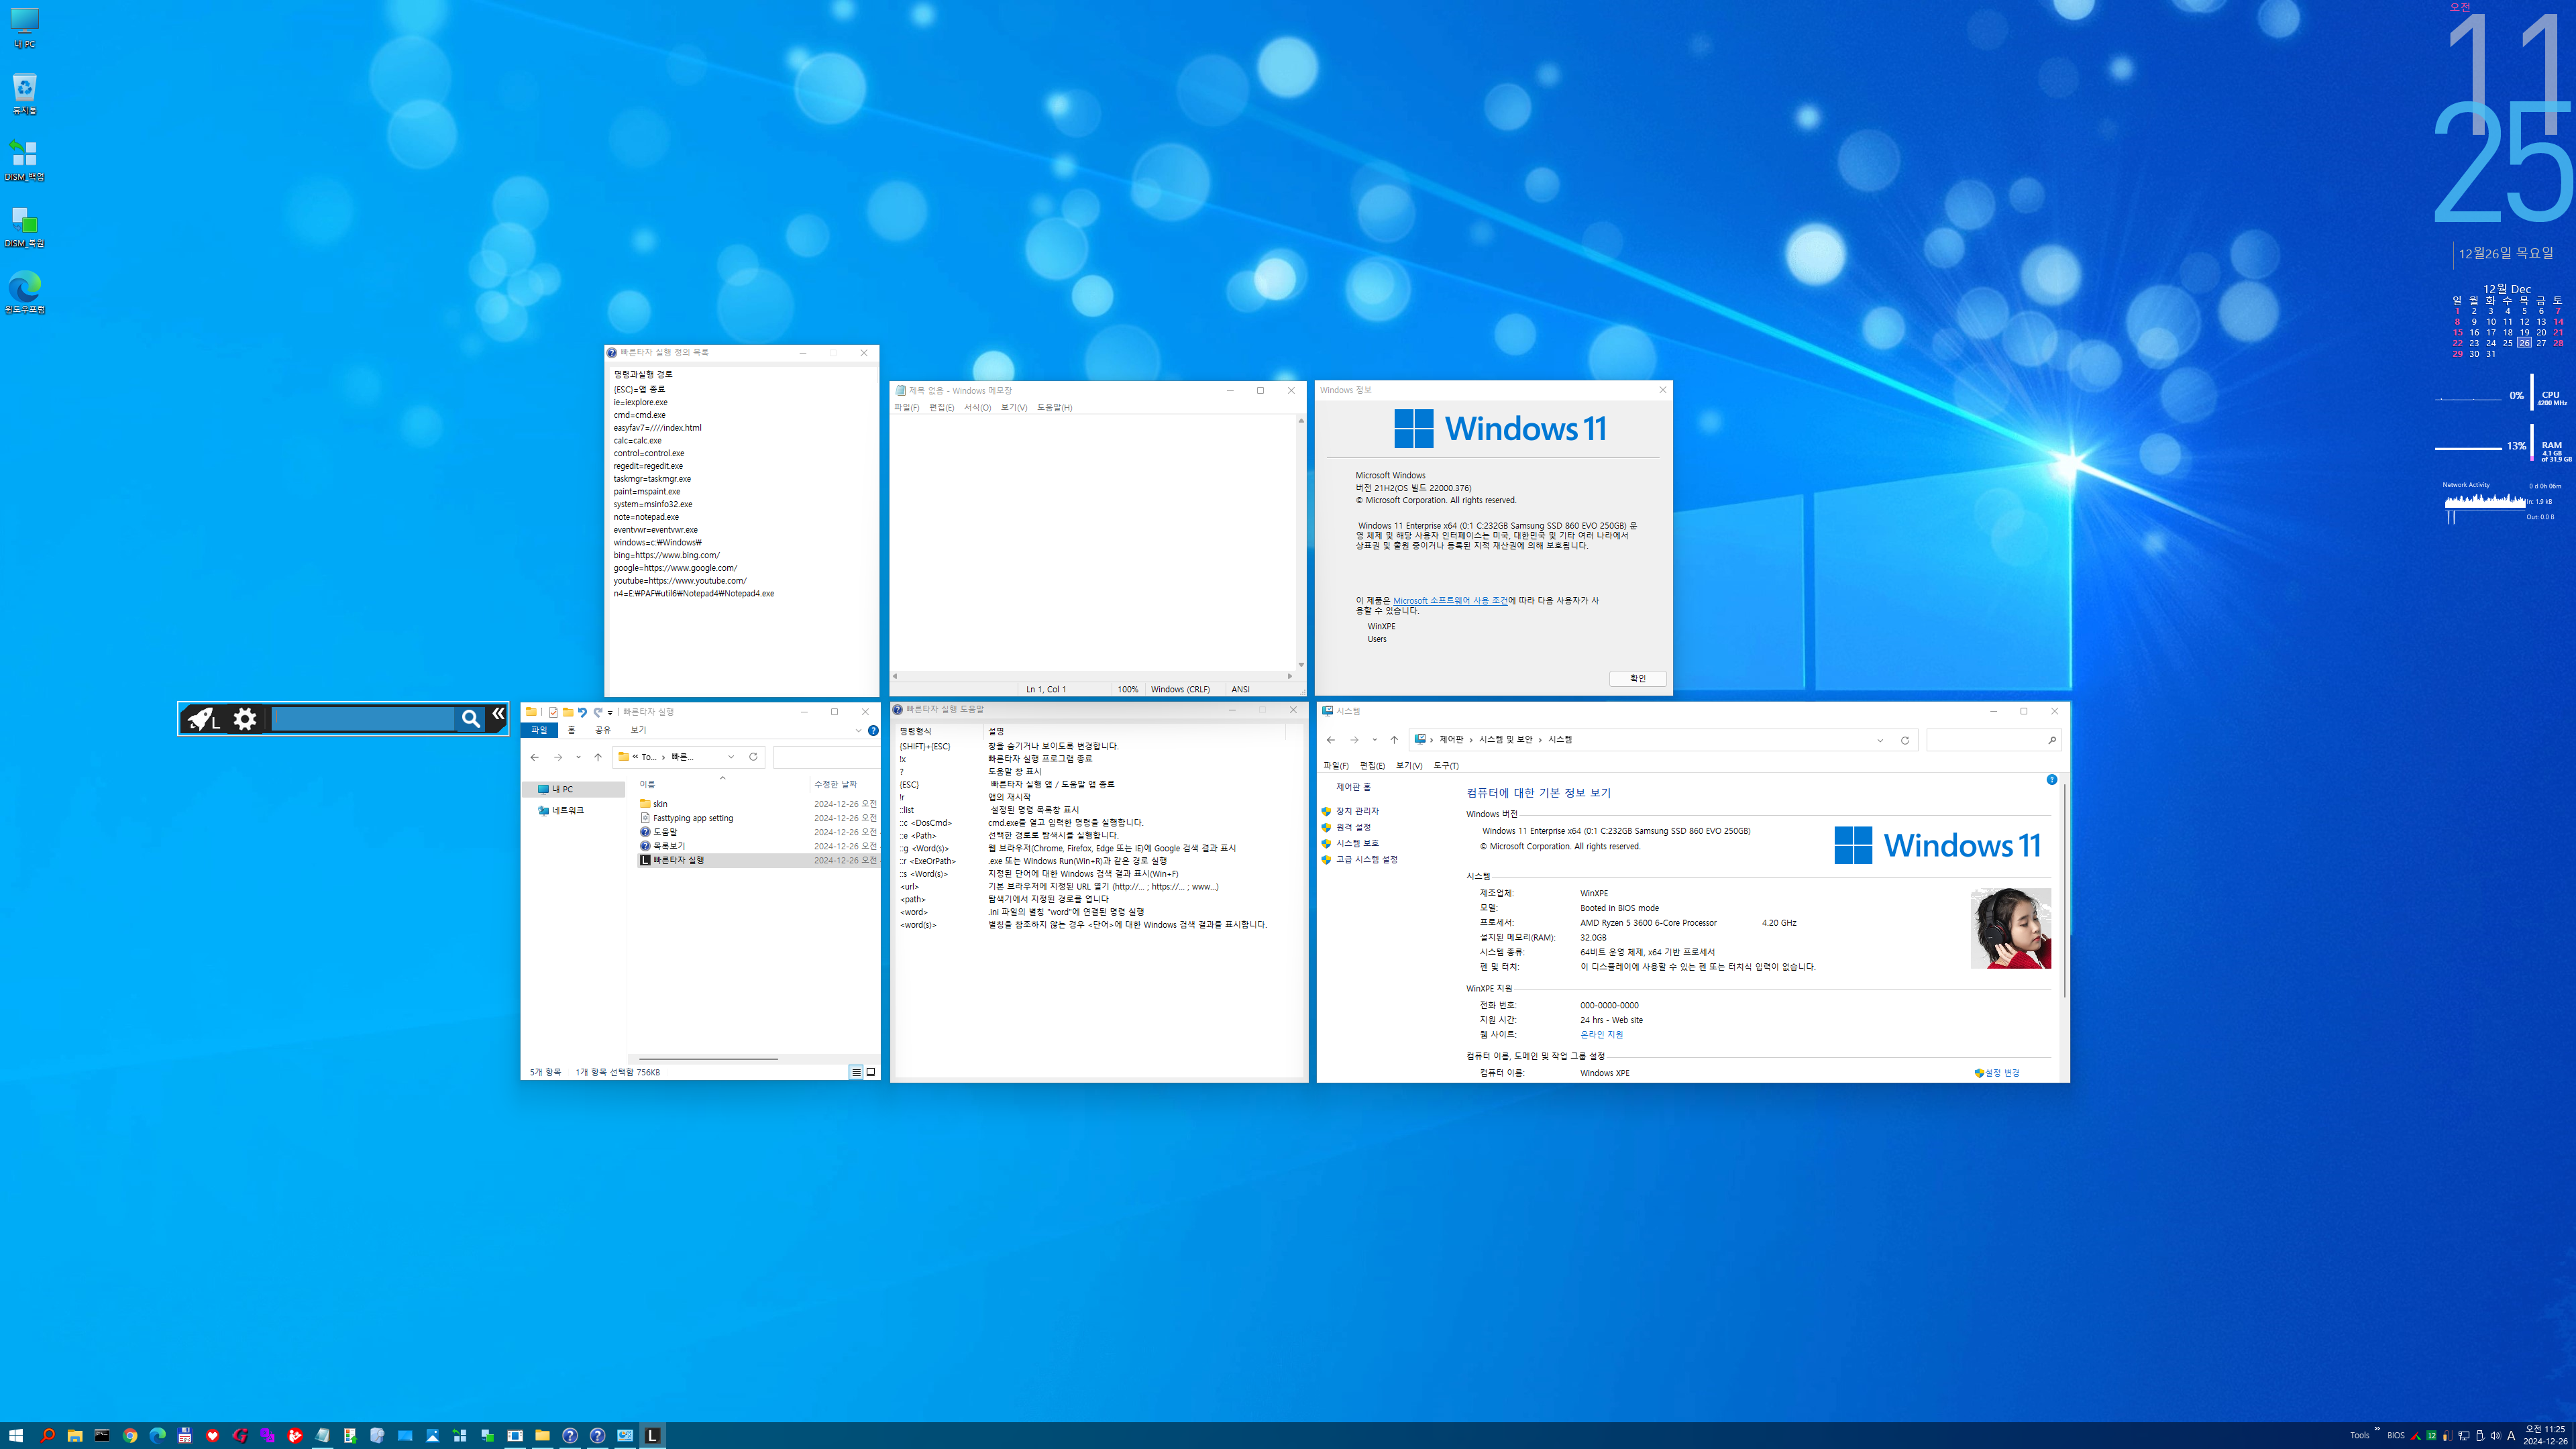Open Microsoft 소프트웨어 사용 조건 link
The height and width of the screenshot is (1449, 2576).
coord(1449,600)
